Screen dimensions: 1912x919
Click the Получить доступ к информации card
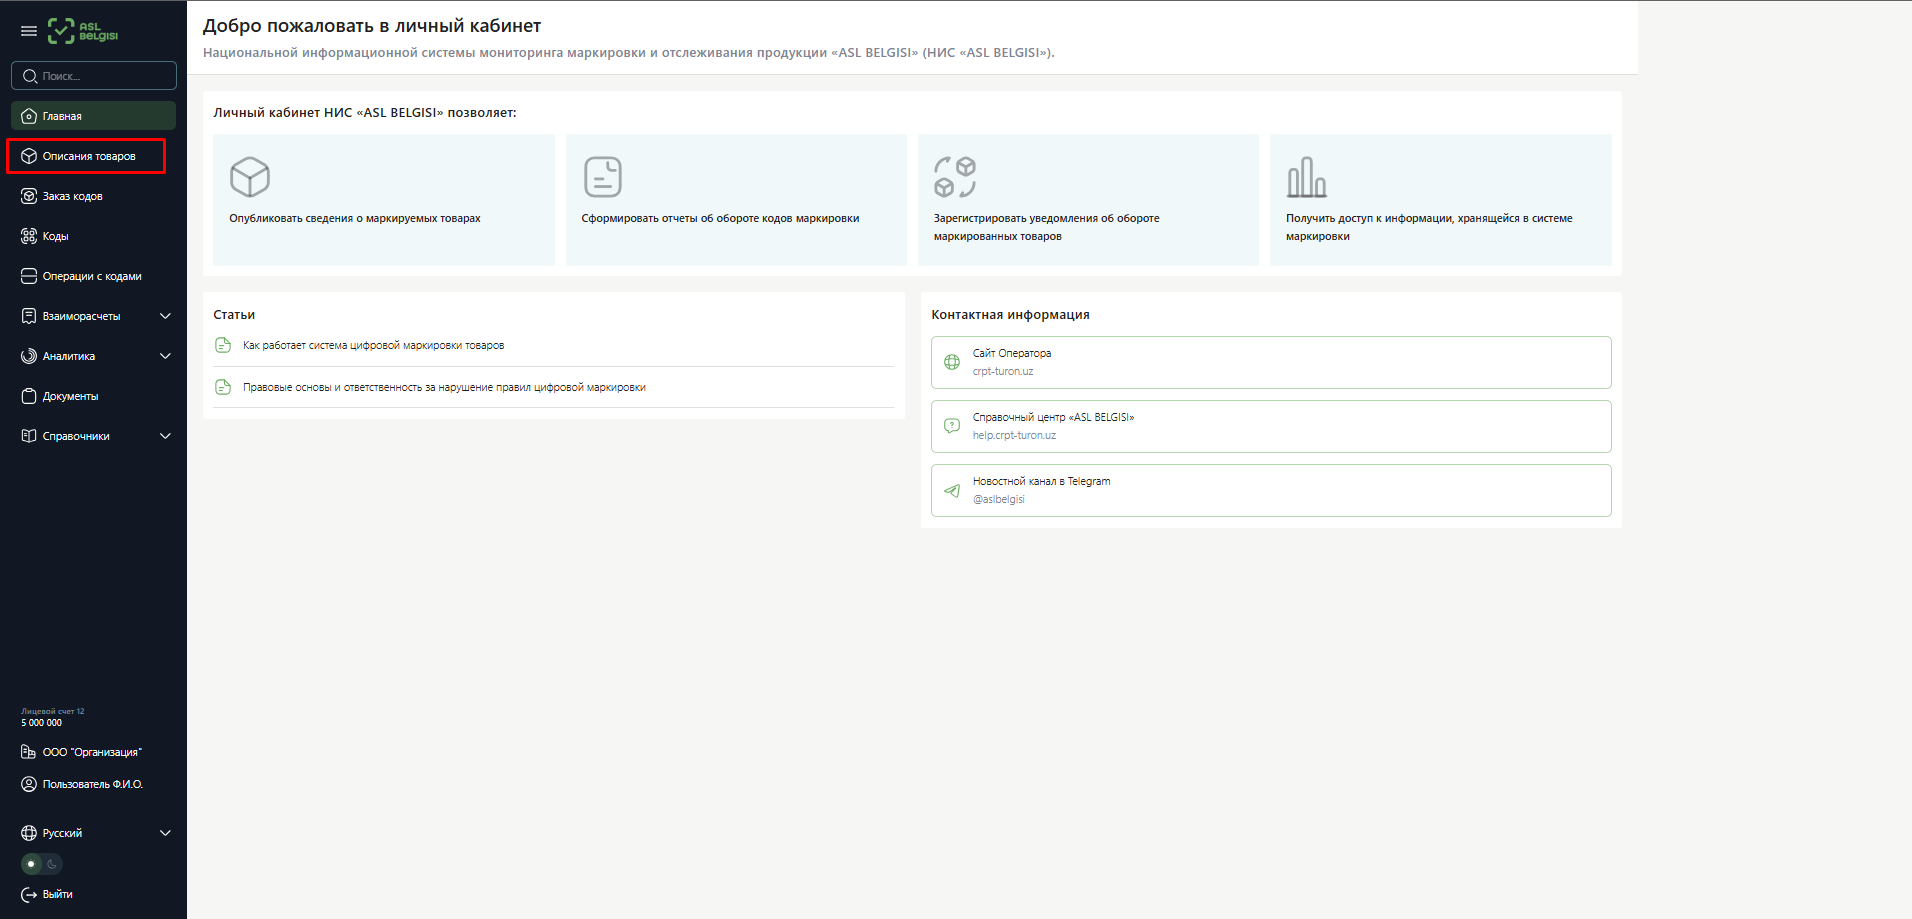click(x=1441, y=200)
